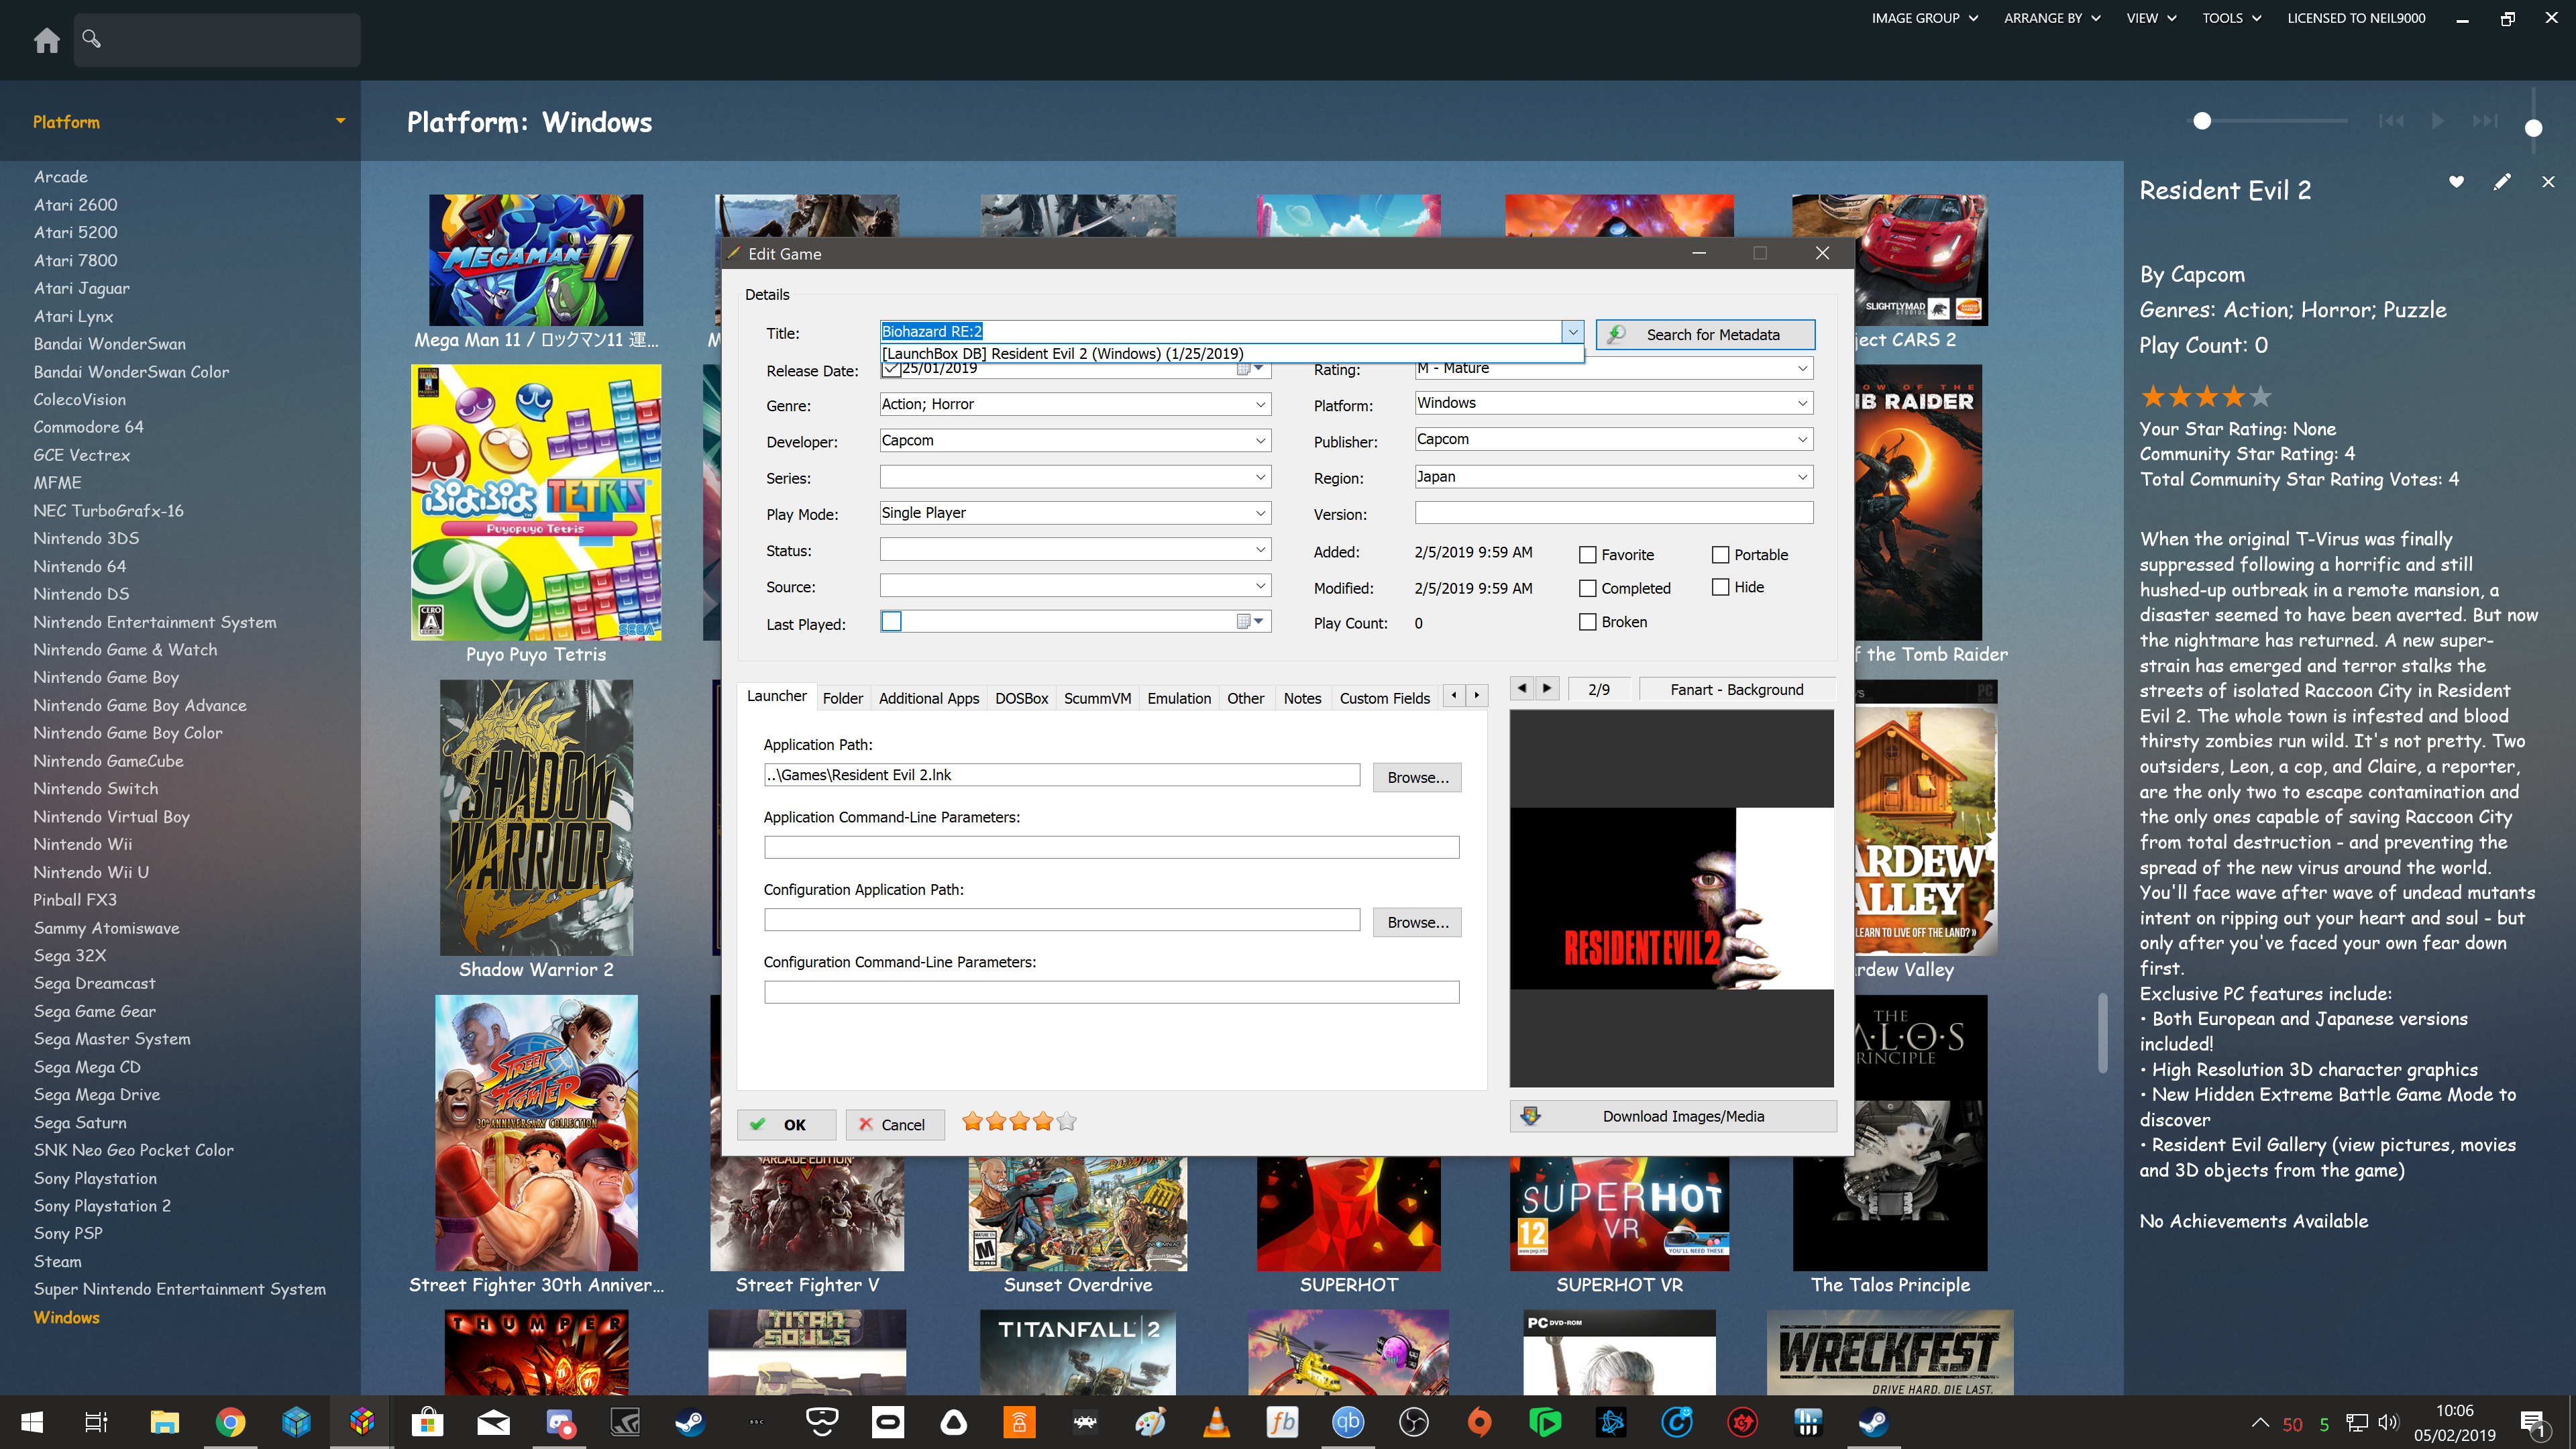The width and height of the screenshot is (2576, 1449).
Task: Click the pencil edit icon in details panel
Action: [x=2502, y=182]
